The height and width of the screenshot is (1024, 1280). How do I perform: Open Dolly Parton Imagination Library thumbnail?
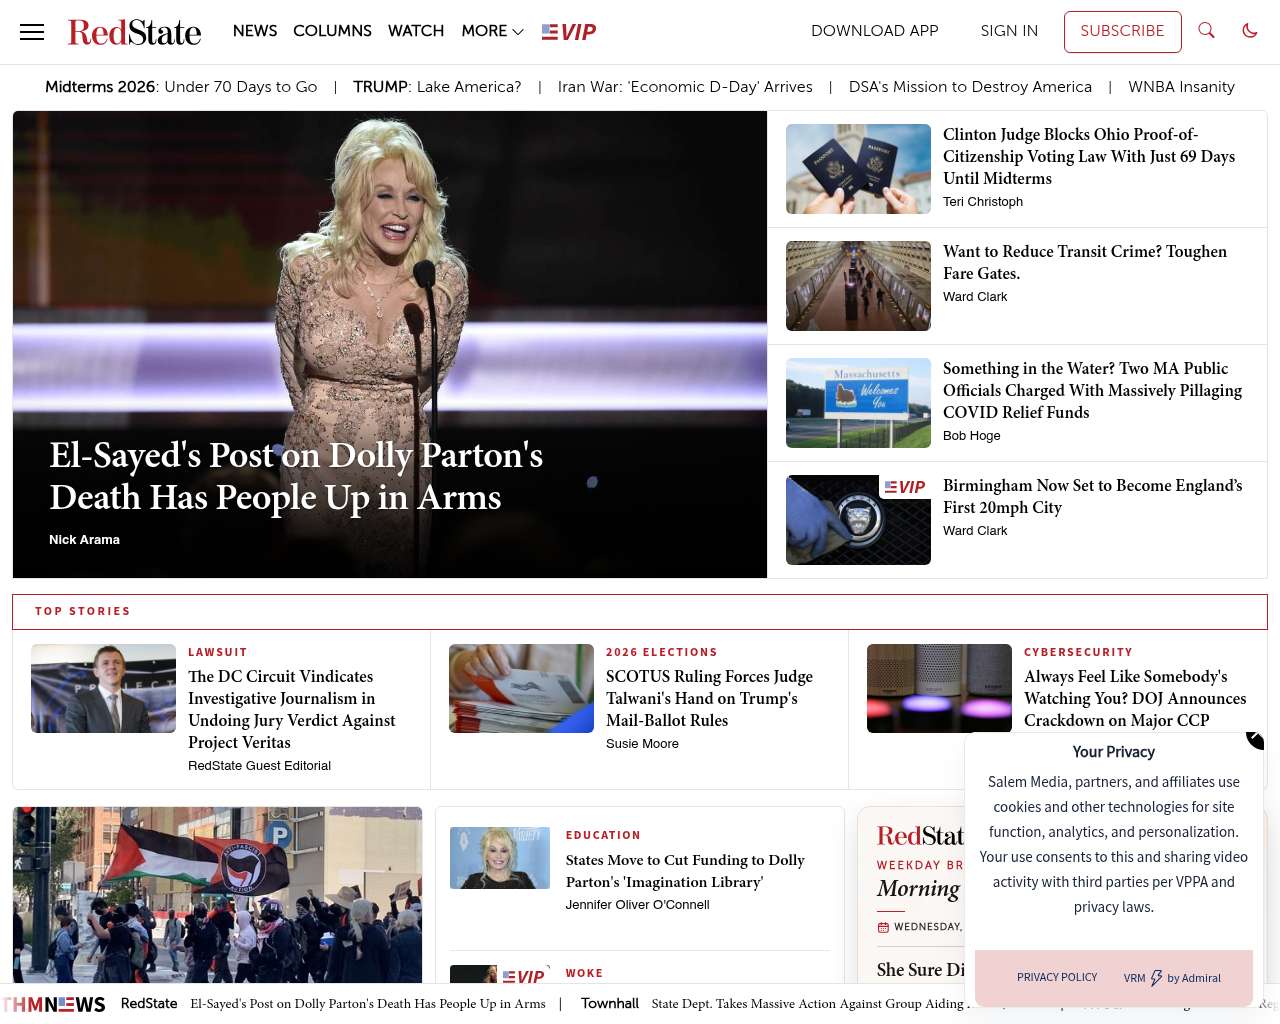500,858
